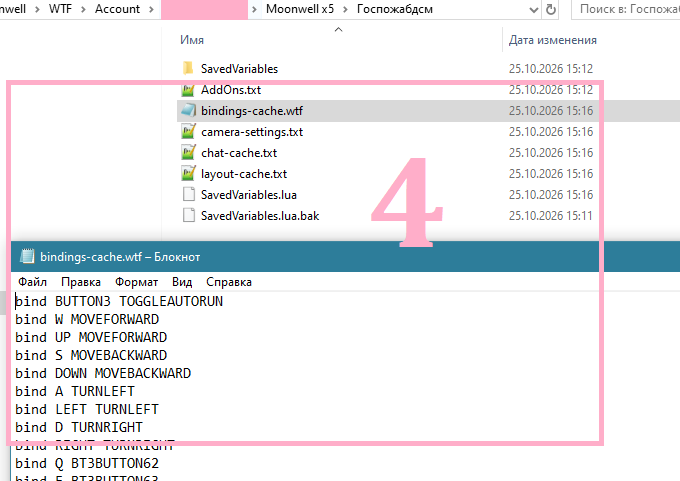Open the Файл menu in Notepad
The height and width of the screenshot is (481, 680).
(x=33, y=282)
